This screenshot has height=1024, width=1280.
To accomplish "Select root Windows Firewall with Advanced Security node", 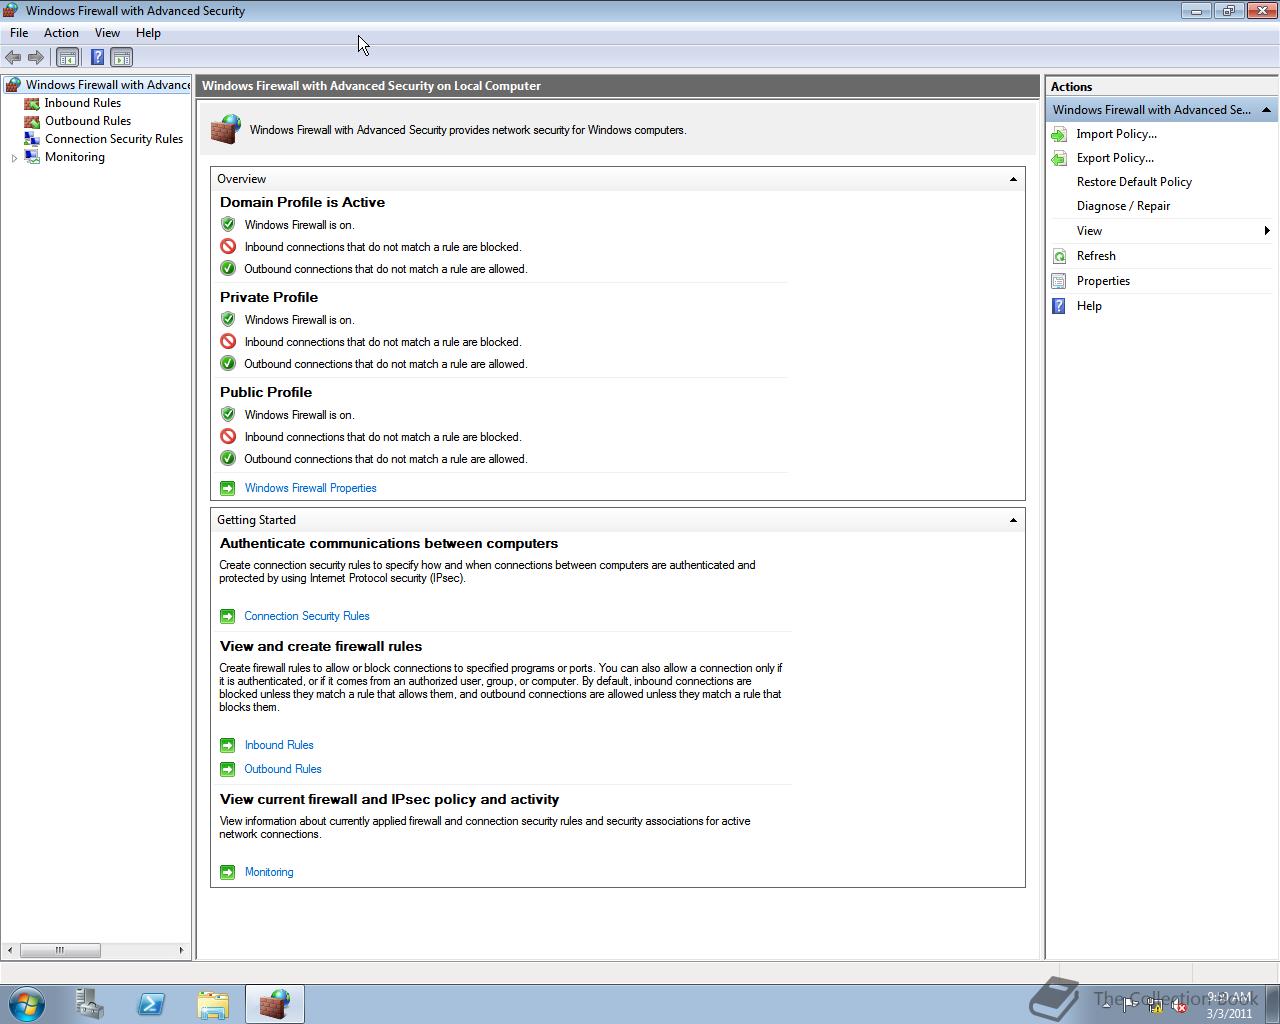I will pos(107,85).
